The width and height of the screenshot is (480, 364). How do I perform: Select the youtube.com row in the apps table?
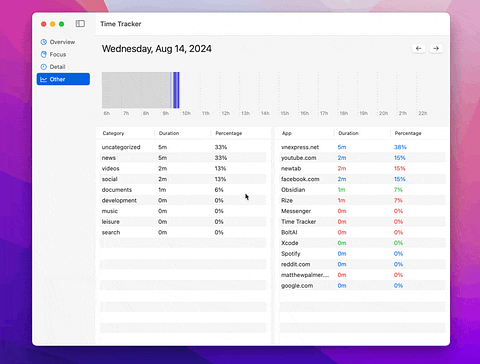[362, 158]
